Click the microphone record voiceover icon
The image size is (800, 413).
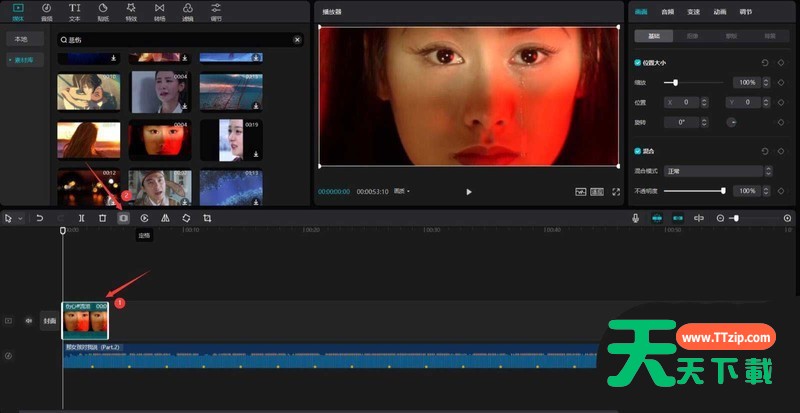click(635, 217)
